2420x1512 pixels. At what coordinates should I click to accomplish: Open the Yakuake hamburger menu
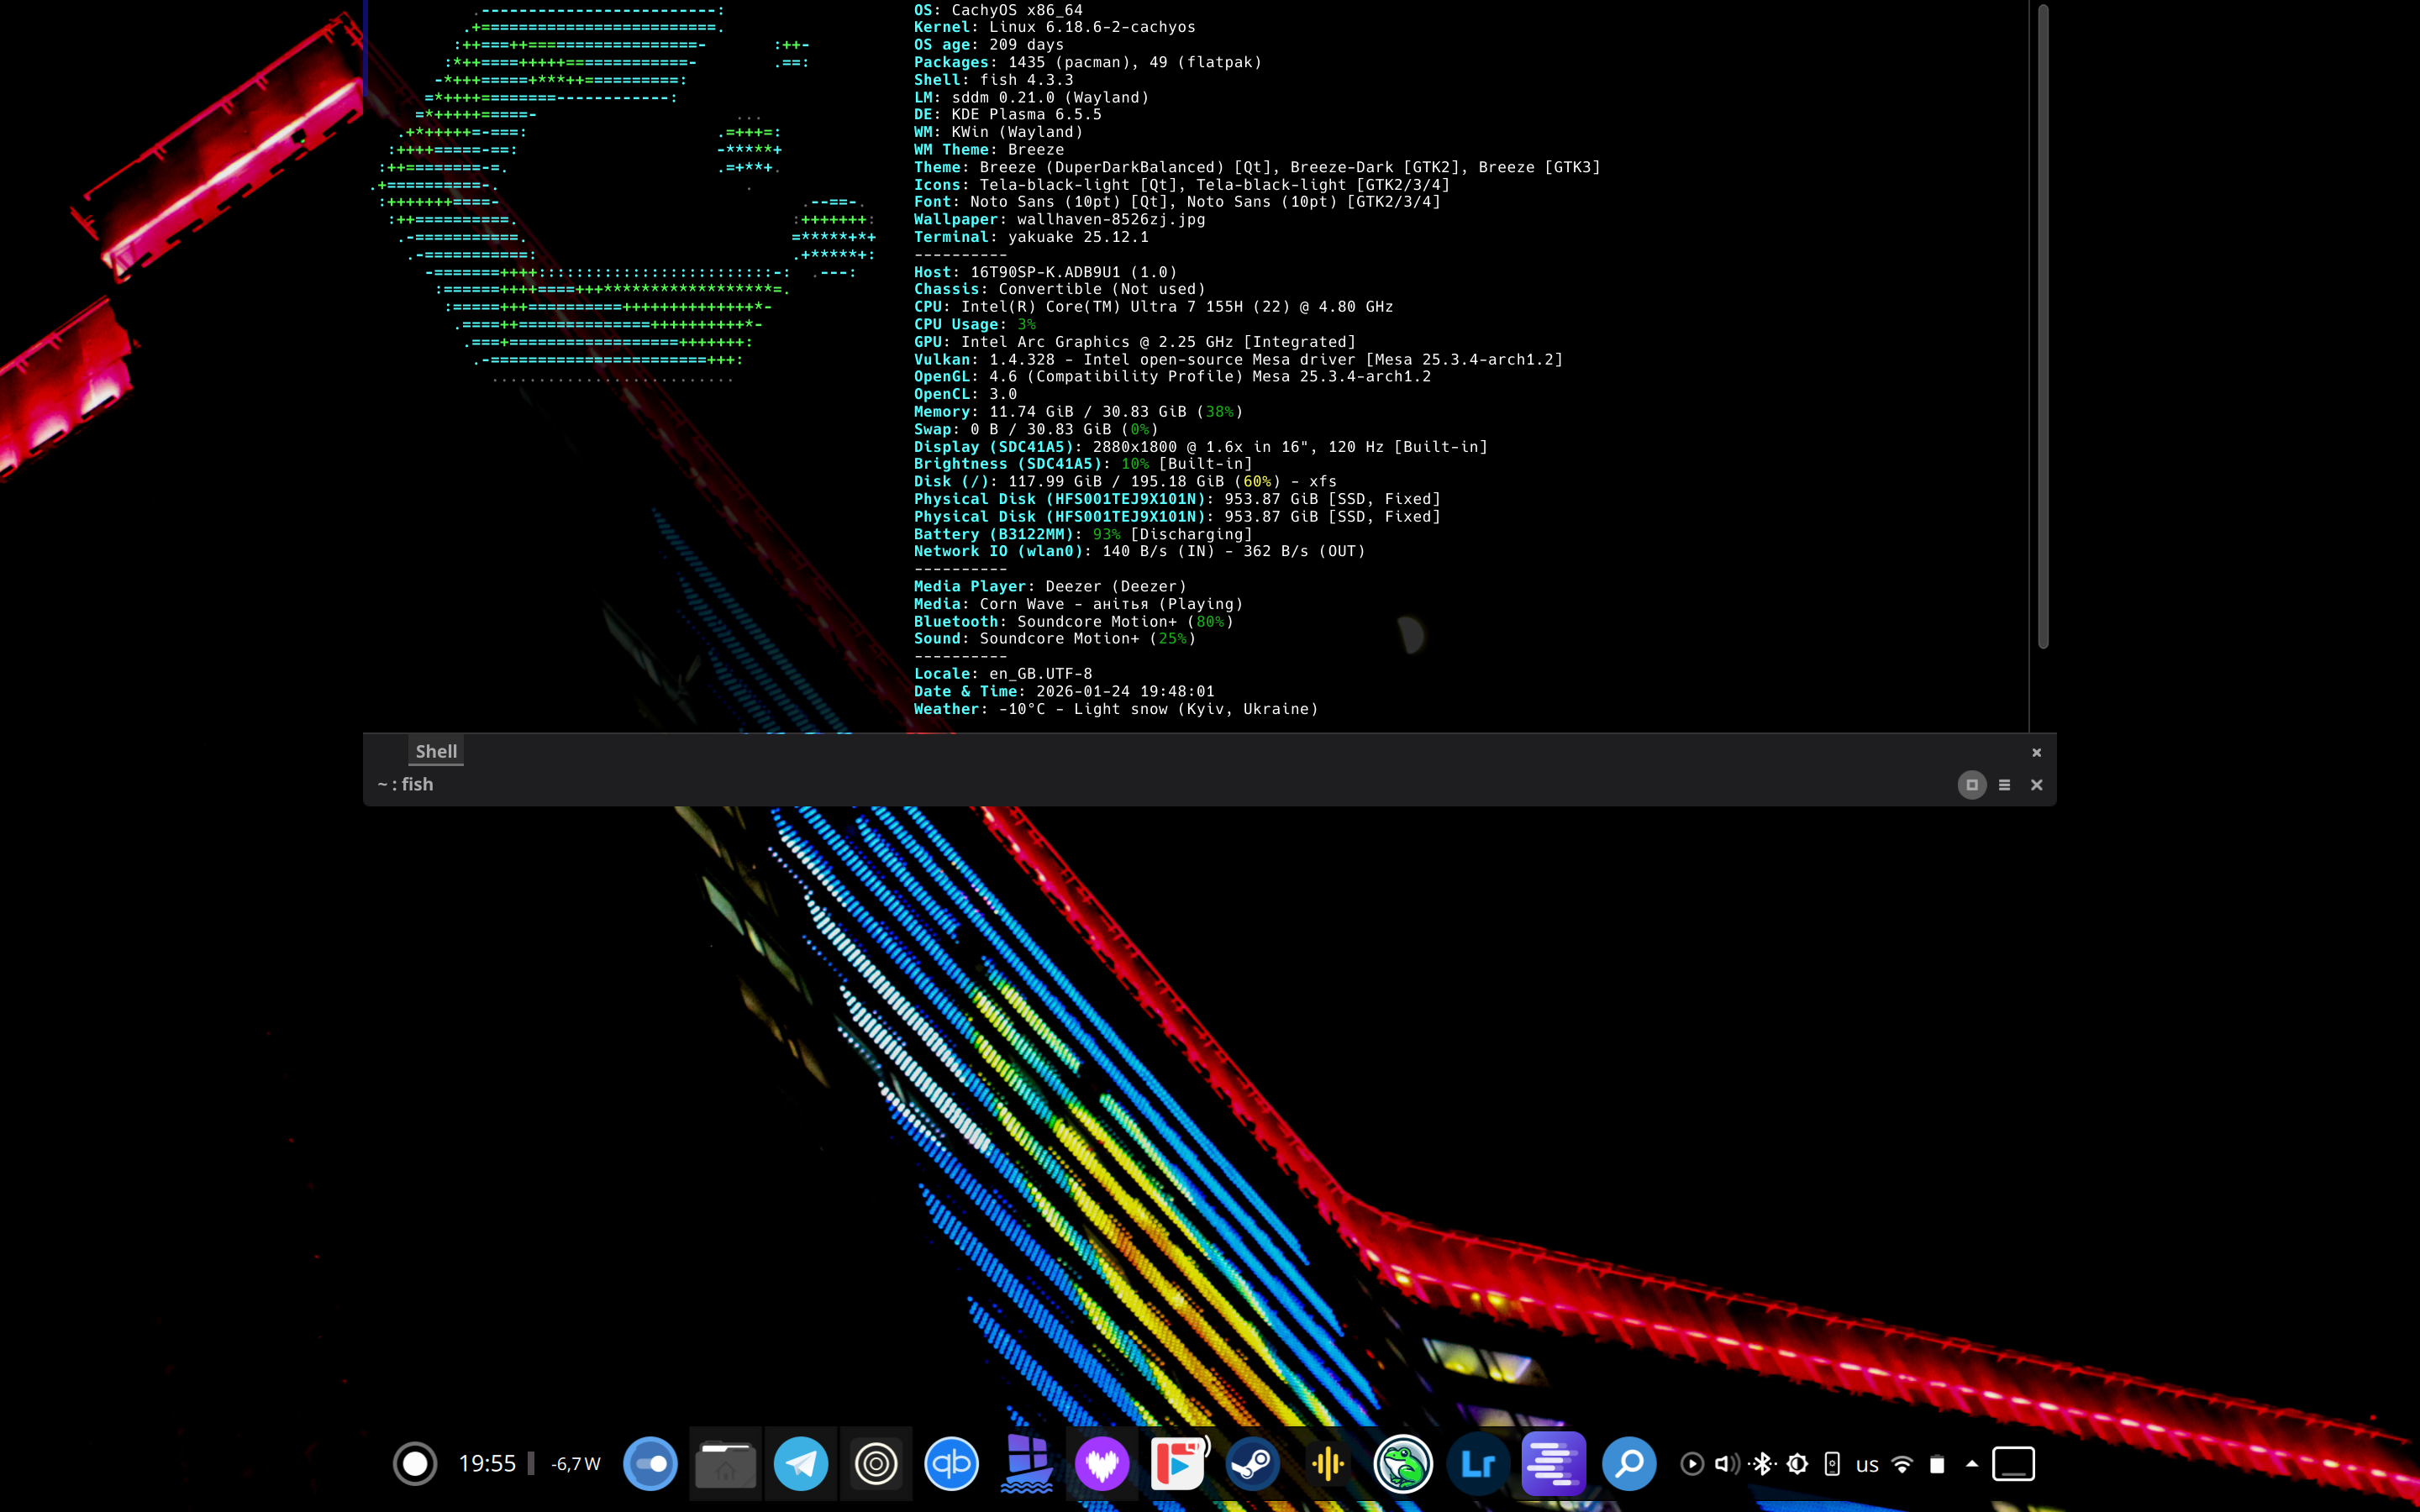[2004, 785]
